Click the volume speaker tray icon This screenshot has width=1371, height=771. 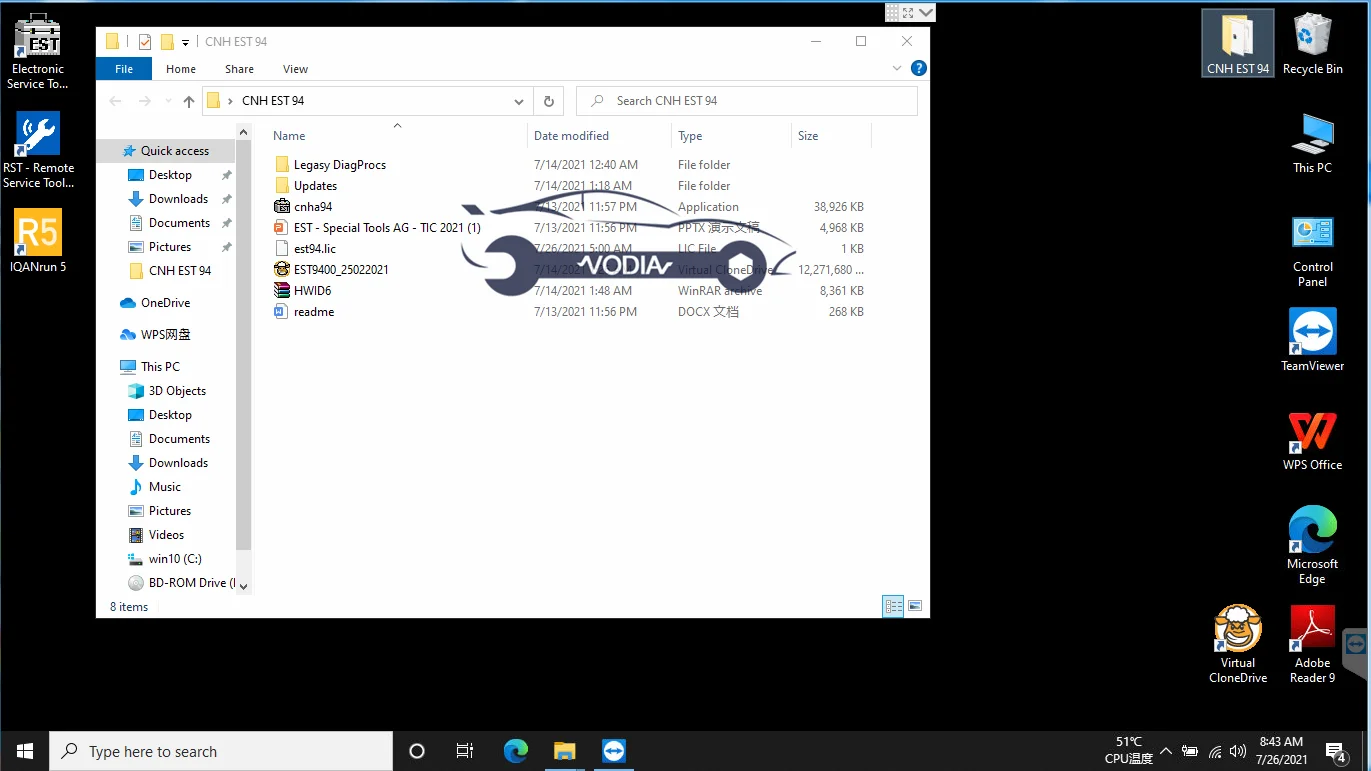pyautogui.click(x=1238, y=751)
